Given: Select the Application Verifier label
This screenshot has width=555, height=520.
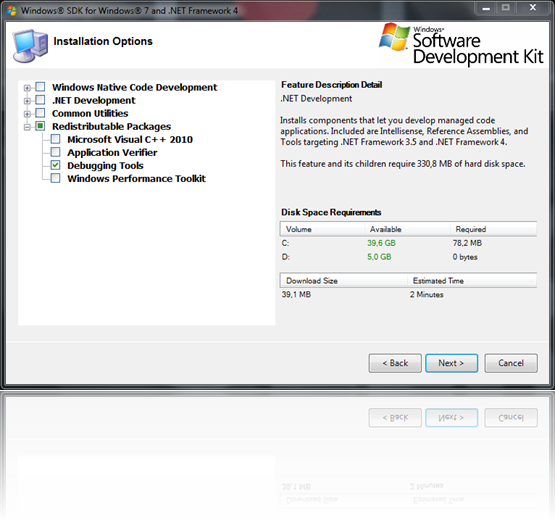Looking at the screenshot, I should click(112, 153).
